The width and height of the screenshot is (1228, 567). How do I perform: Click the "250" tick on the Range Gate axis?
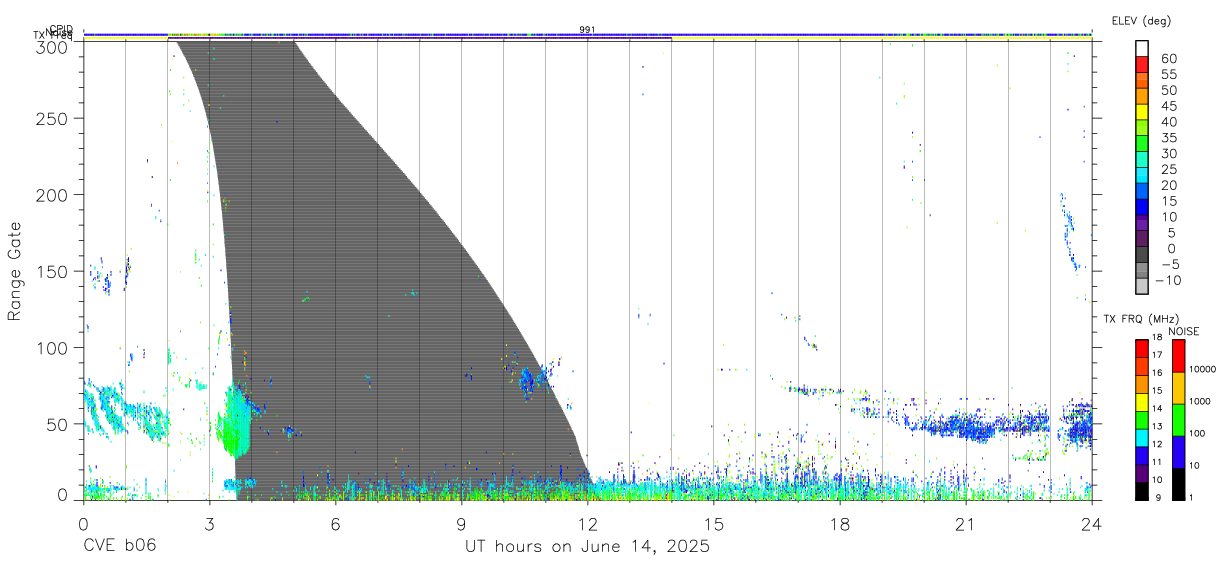pos(52,118)
